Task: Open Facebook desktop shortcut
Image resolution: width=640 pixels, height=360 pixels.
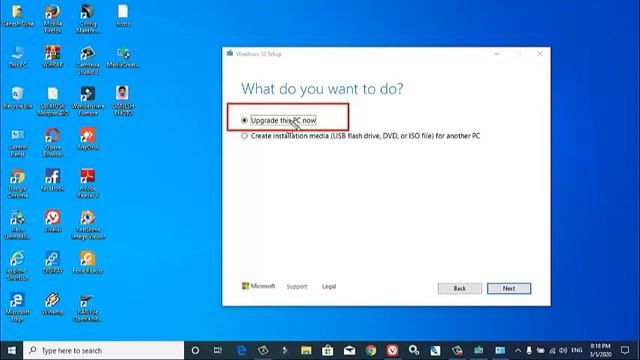Action: (53, 180)
